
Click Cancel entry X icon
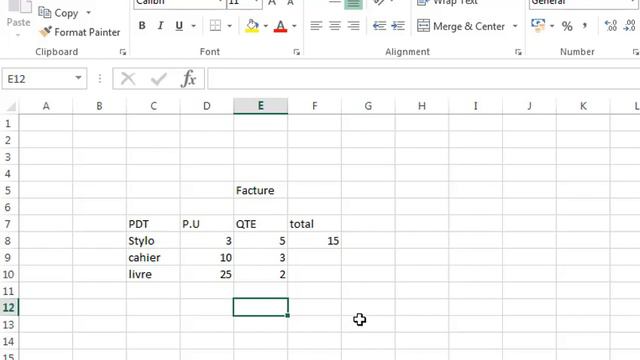click(x=128, y=78)
